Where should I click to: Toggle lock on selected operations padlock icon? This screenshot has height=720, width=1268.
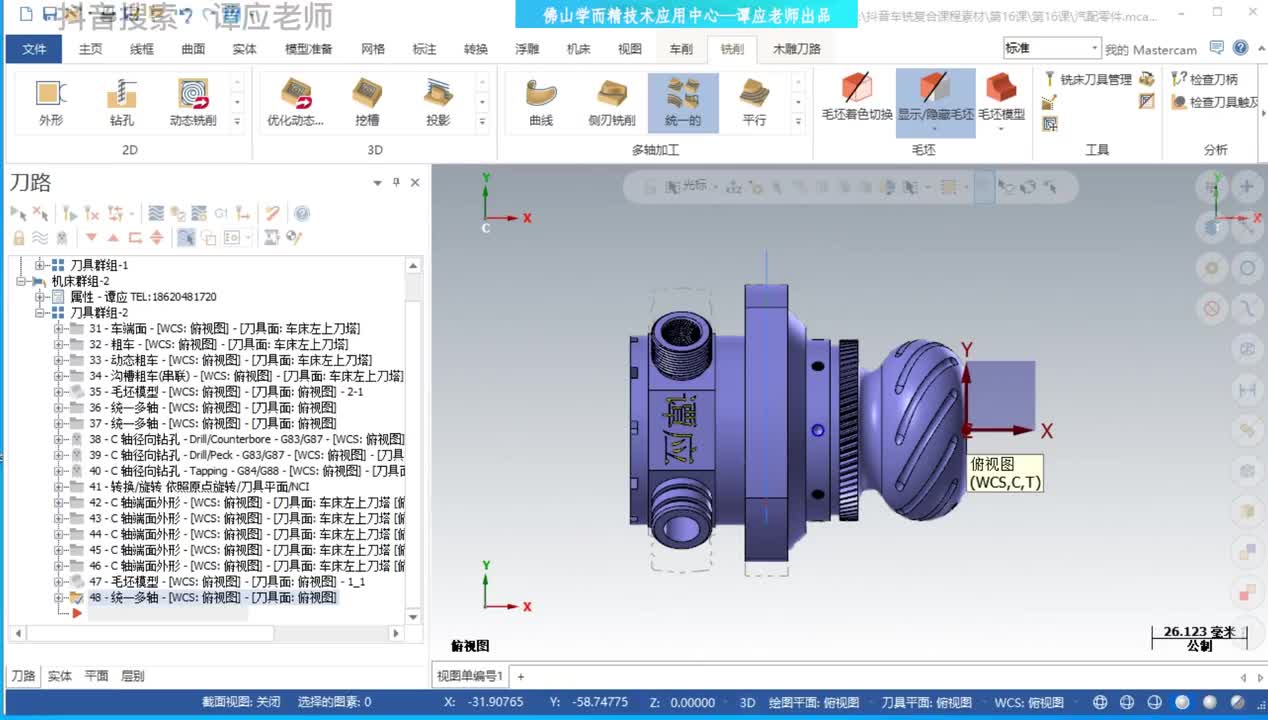click(x=18, y=237)
